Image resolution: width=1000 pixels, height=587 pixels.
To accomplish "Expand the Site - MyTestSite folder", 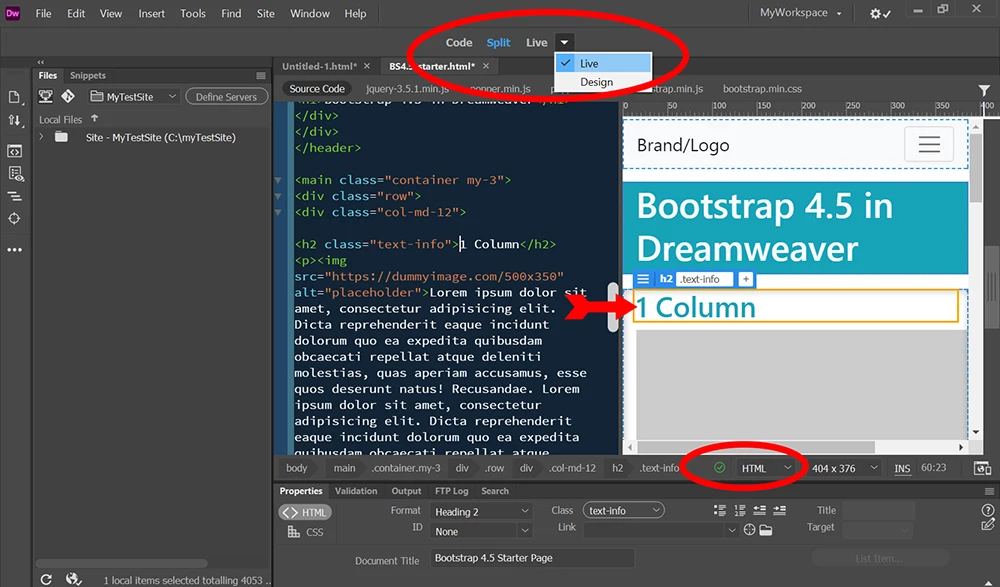I will coord(41,137).
